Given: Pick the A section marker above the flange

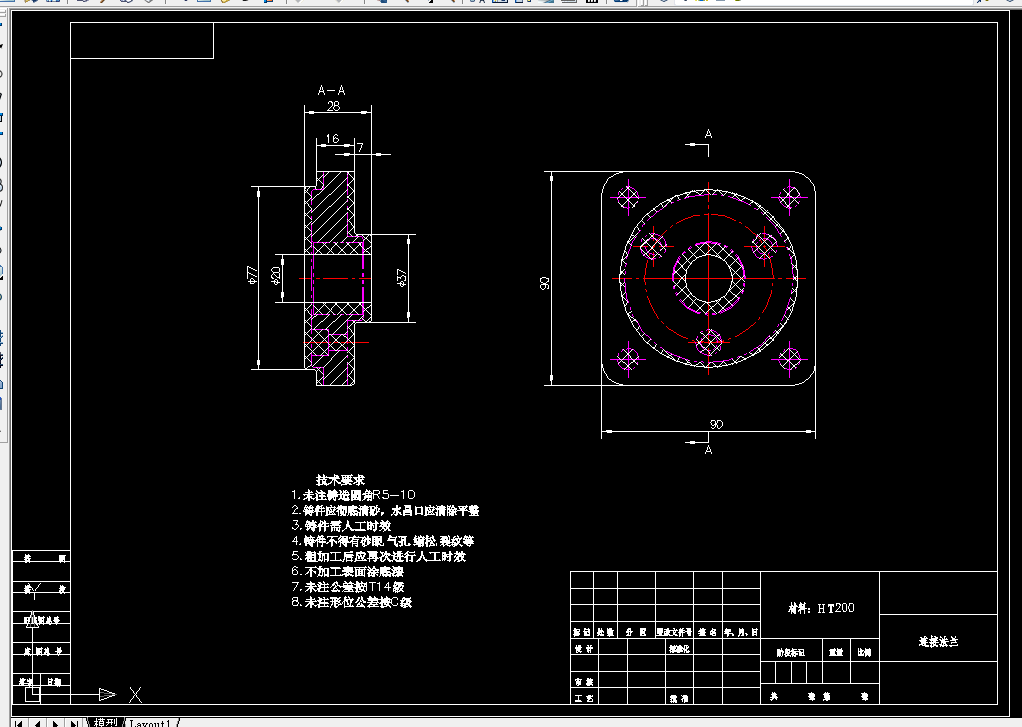Looking at the screenshot, I should 708,134.
